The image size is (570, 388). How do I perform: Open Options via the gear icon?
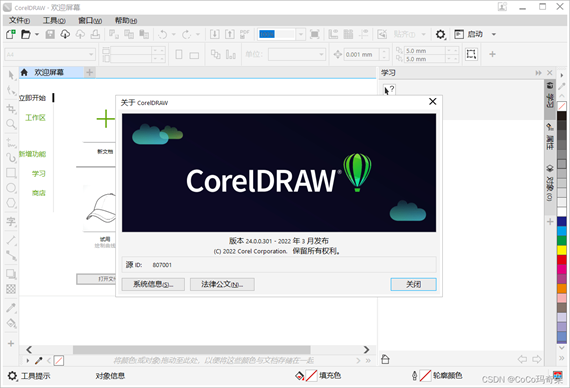click(440, 35)
